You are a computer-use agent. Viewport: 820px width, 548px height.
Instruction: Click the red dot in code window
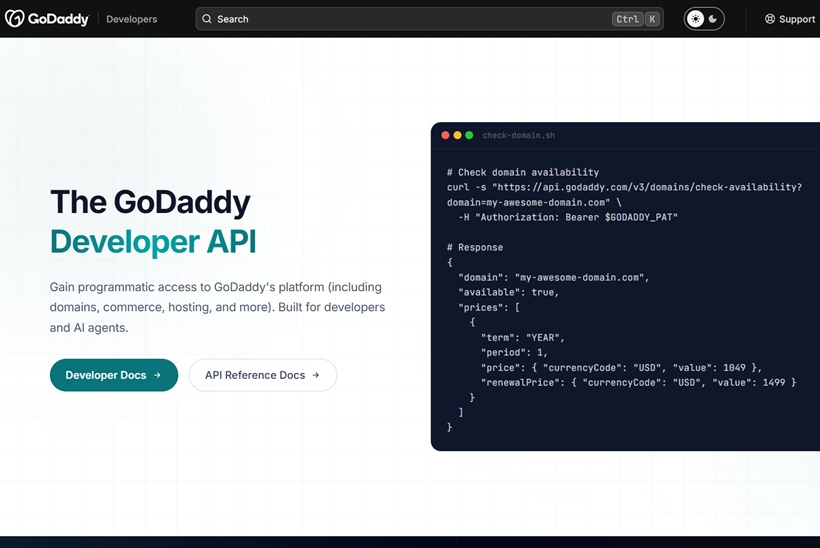[x=445, y=135]
